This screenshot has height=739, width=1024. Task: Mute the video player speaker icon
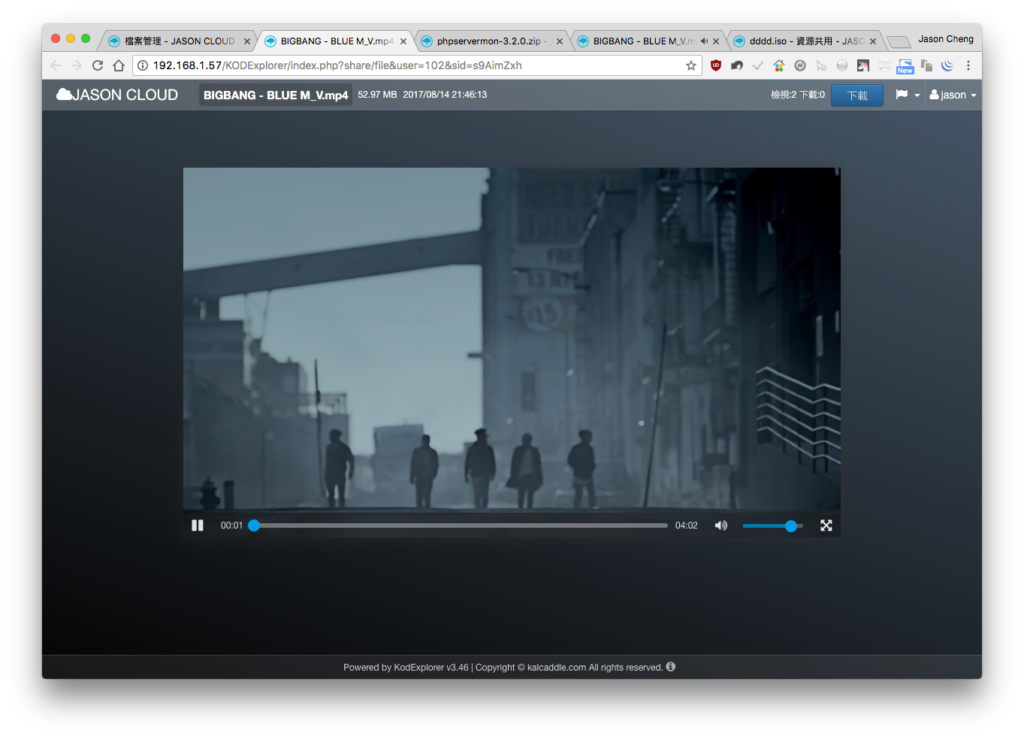721,526
